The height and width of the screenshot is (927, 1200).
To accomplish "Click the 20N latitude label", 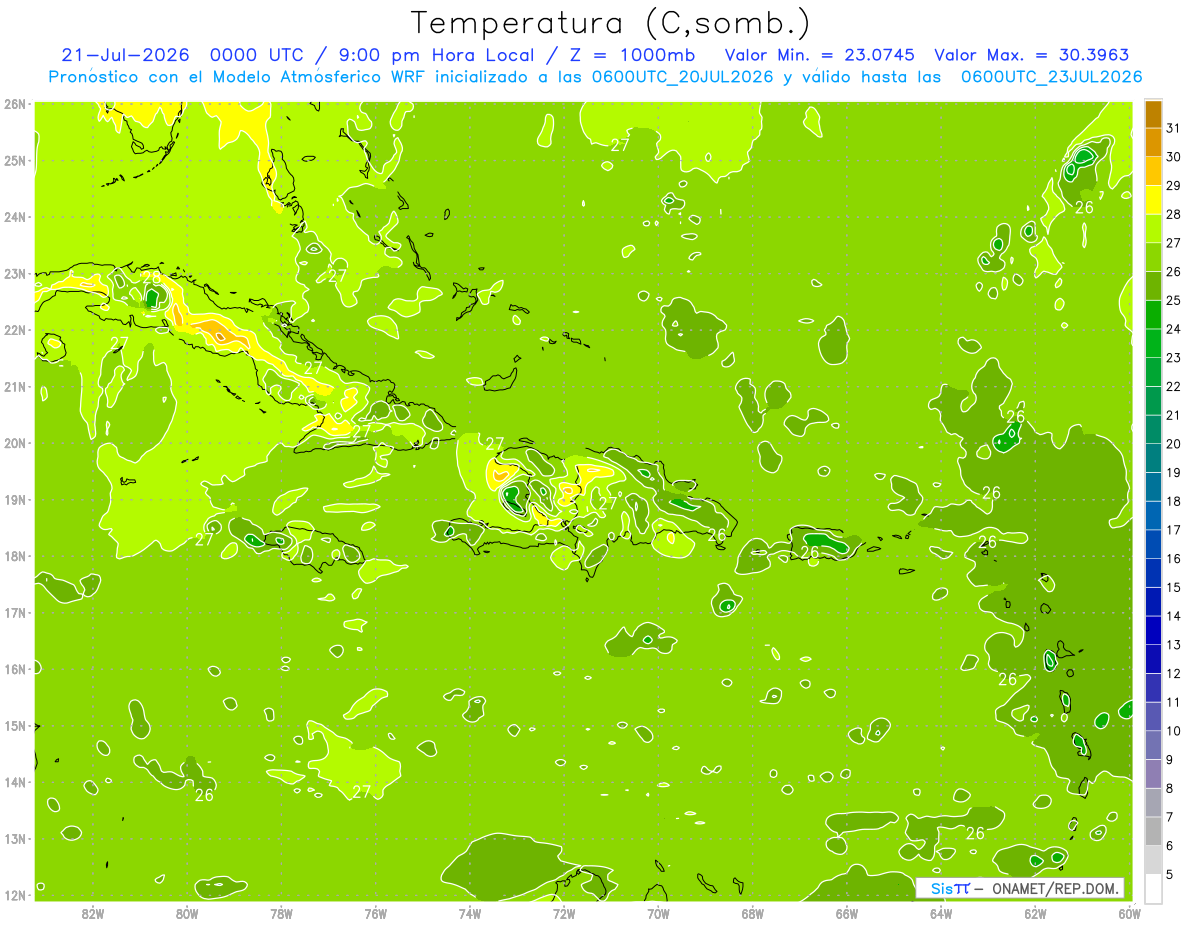I will tap(15, 443).
